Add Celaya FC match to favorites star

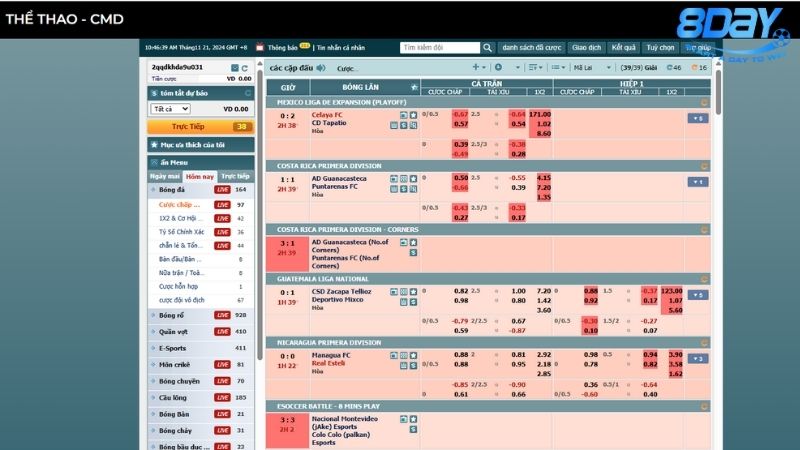(413, 115)
